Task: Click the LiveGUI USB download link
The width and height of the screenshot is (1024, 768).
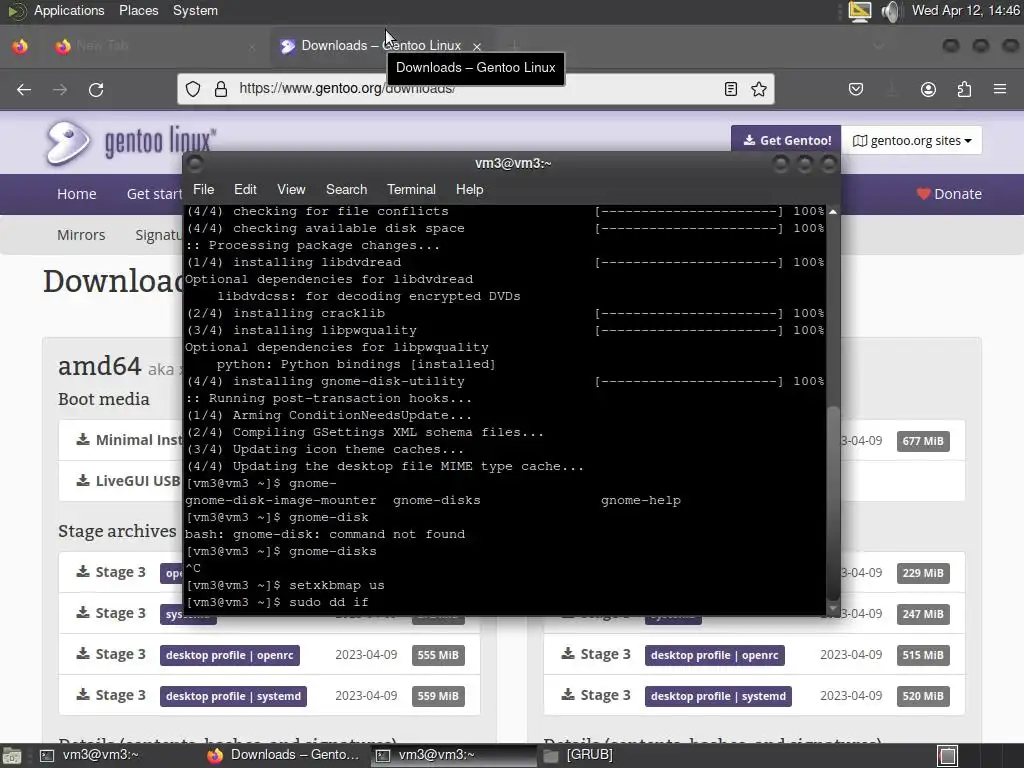Action: 128,481
